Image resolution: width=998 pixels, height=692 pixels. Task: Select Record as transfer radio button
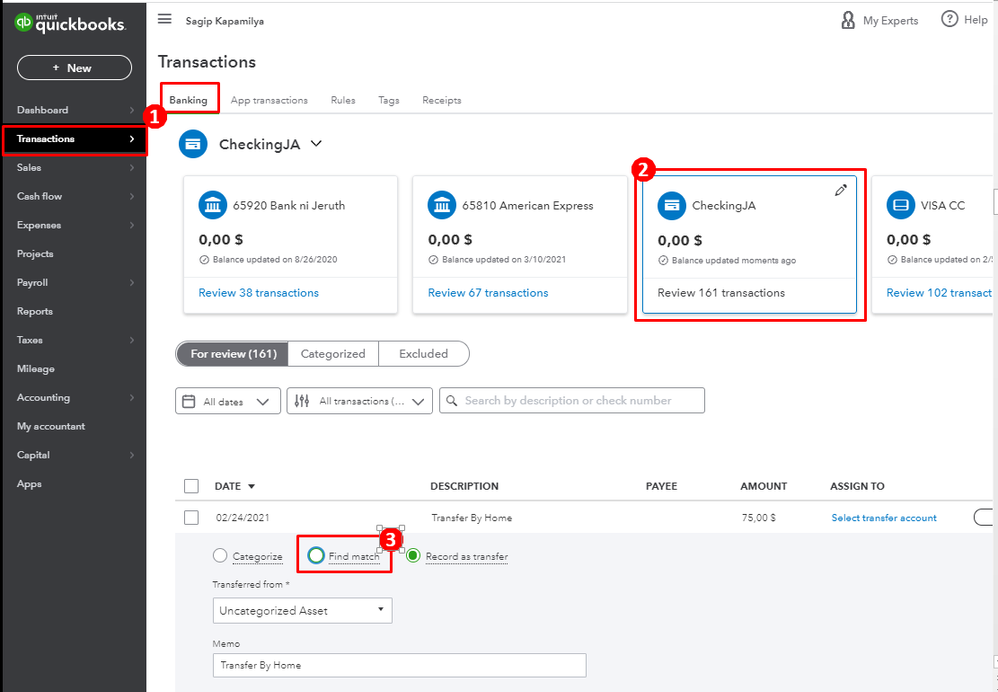[x=413, y=556]
